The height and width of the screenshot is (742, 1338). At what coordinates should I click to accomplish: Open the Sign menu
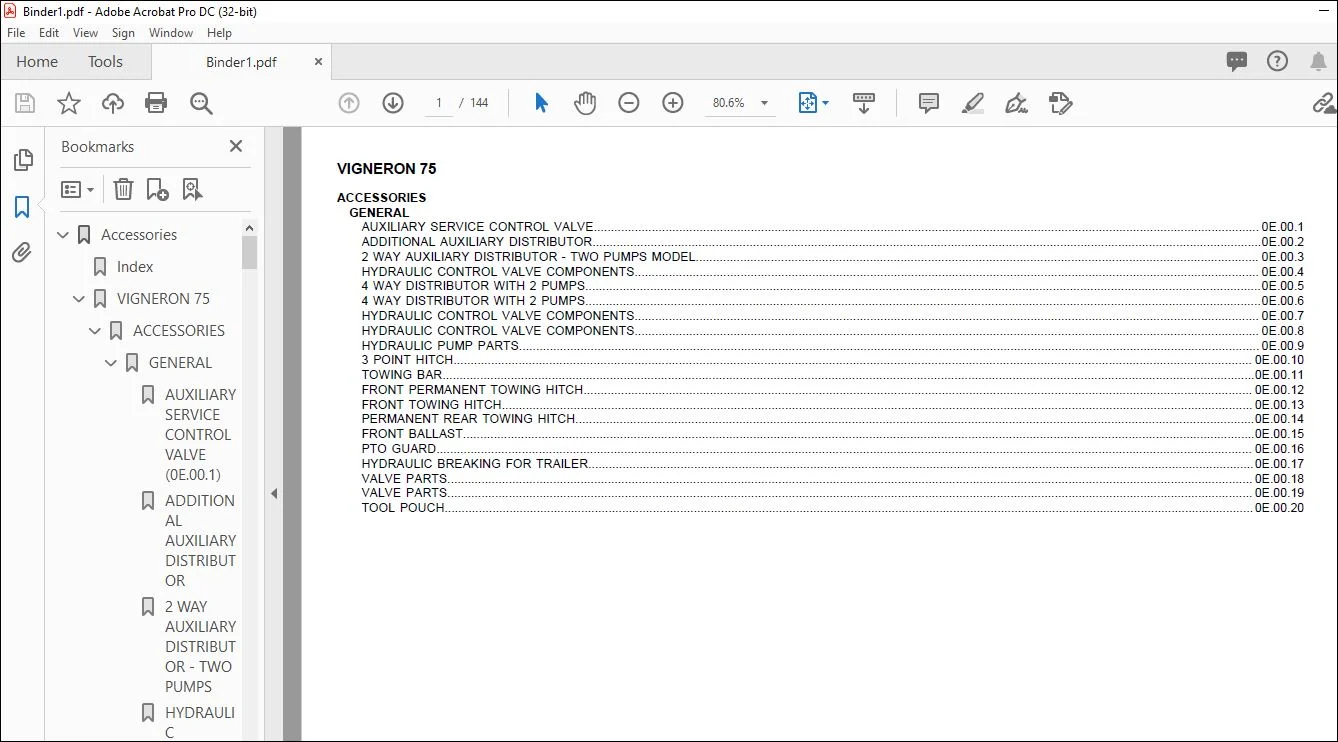click(x=123, y=33)
